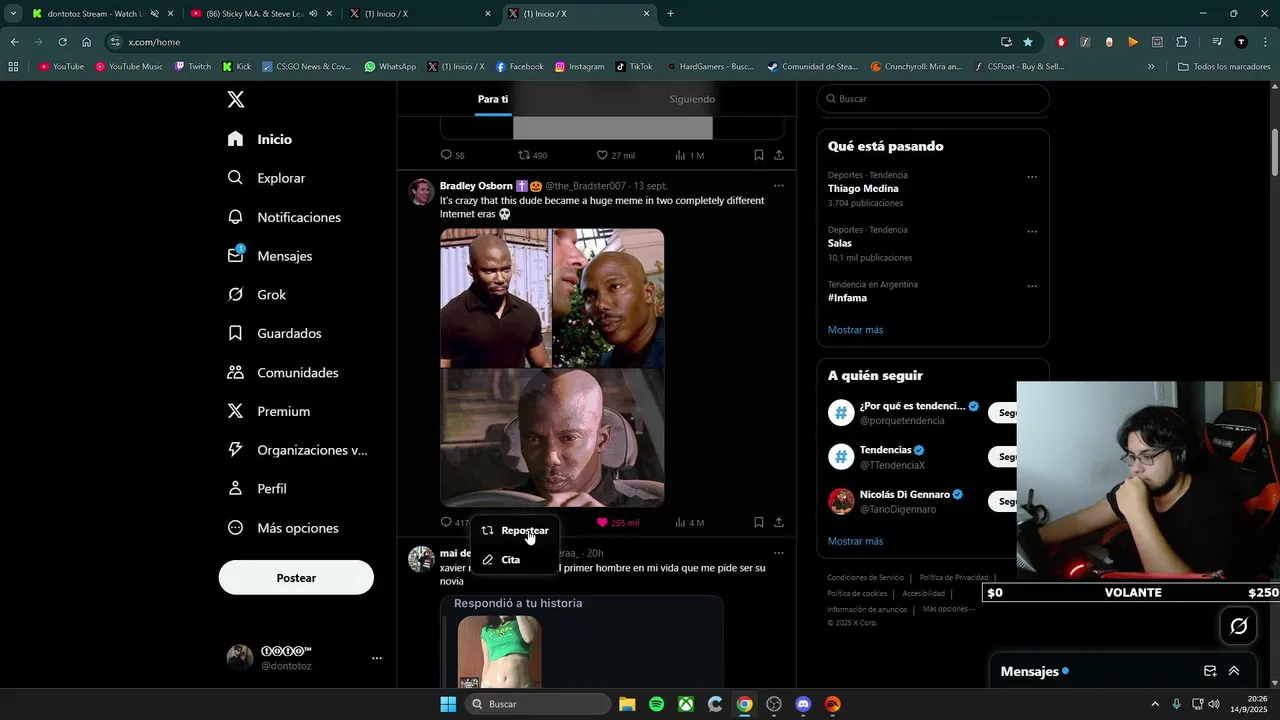This screenshot has height=720, width=1280.
Task: Click the Buscar search field on X
Action: [933, 99]
